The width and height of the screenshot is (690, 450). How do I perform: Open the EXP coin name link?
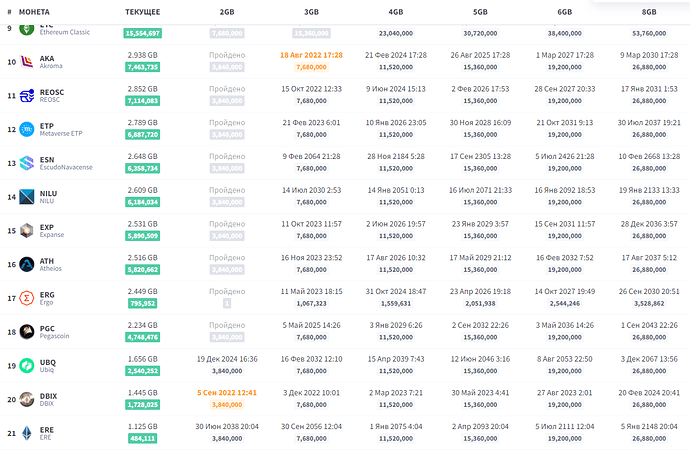tap(47, 227)
